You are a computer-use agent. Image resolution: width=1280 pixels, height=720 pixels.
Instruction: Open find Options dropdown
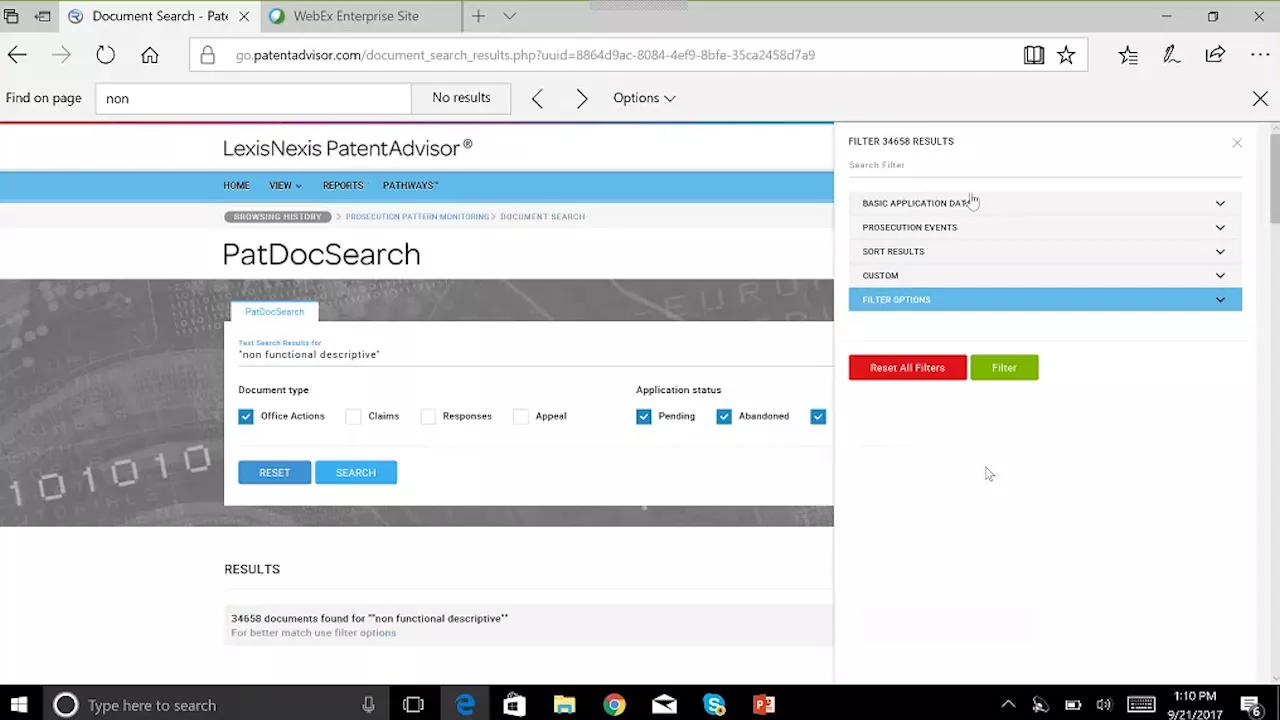click(x=644, y=98)
